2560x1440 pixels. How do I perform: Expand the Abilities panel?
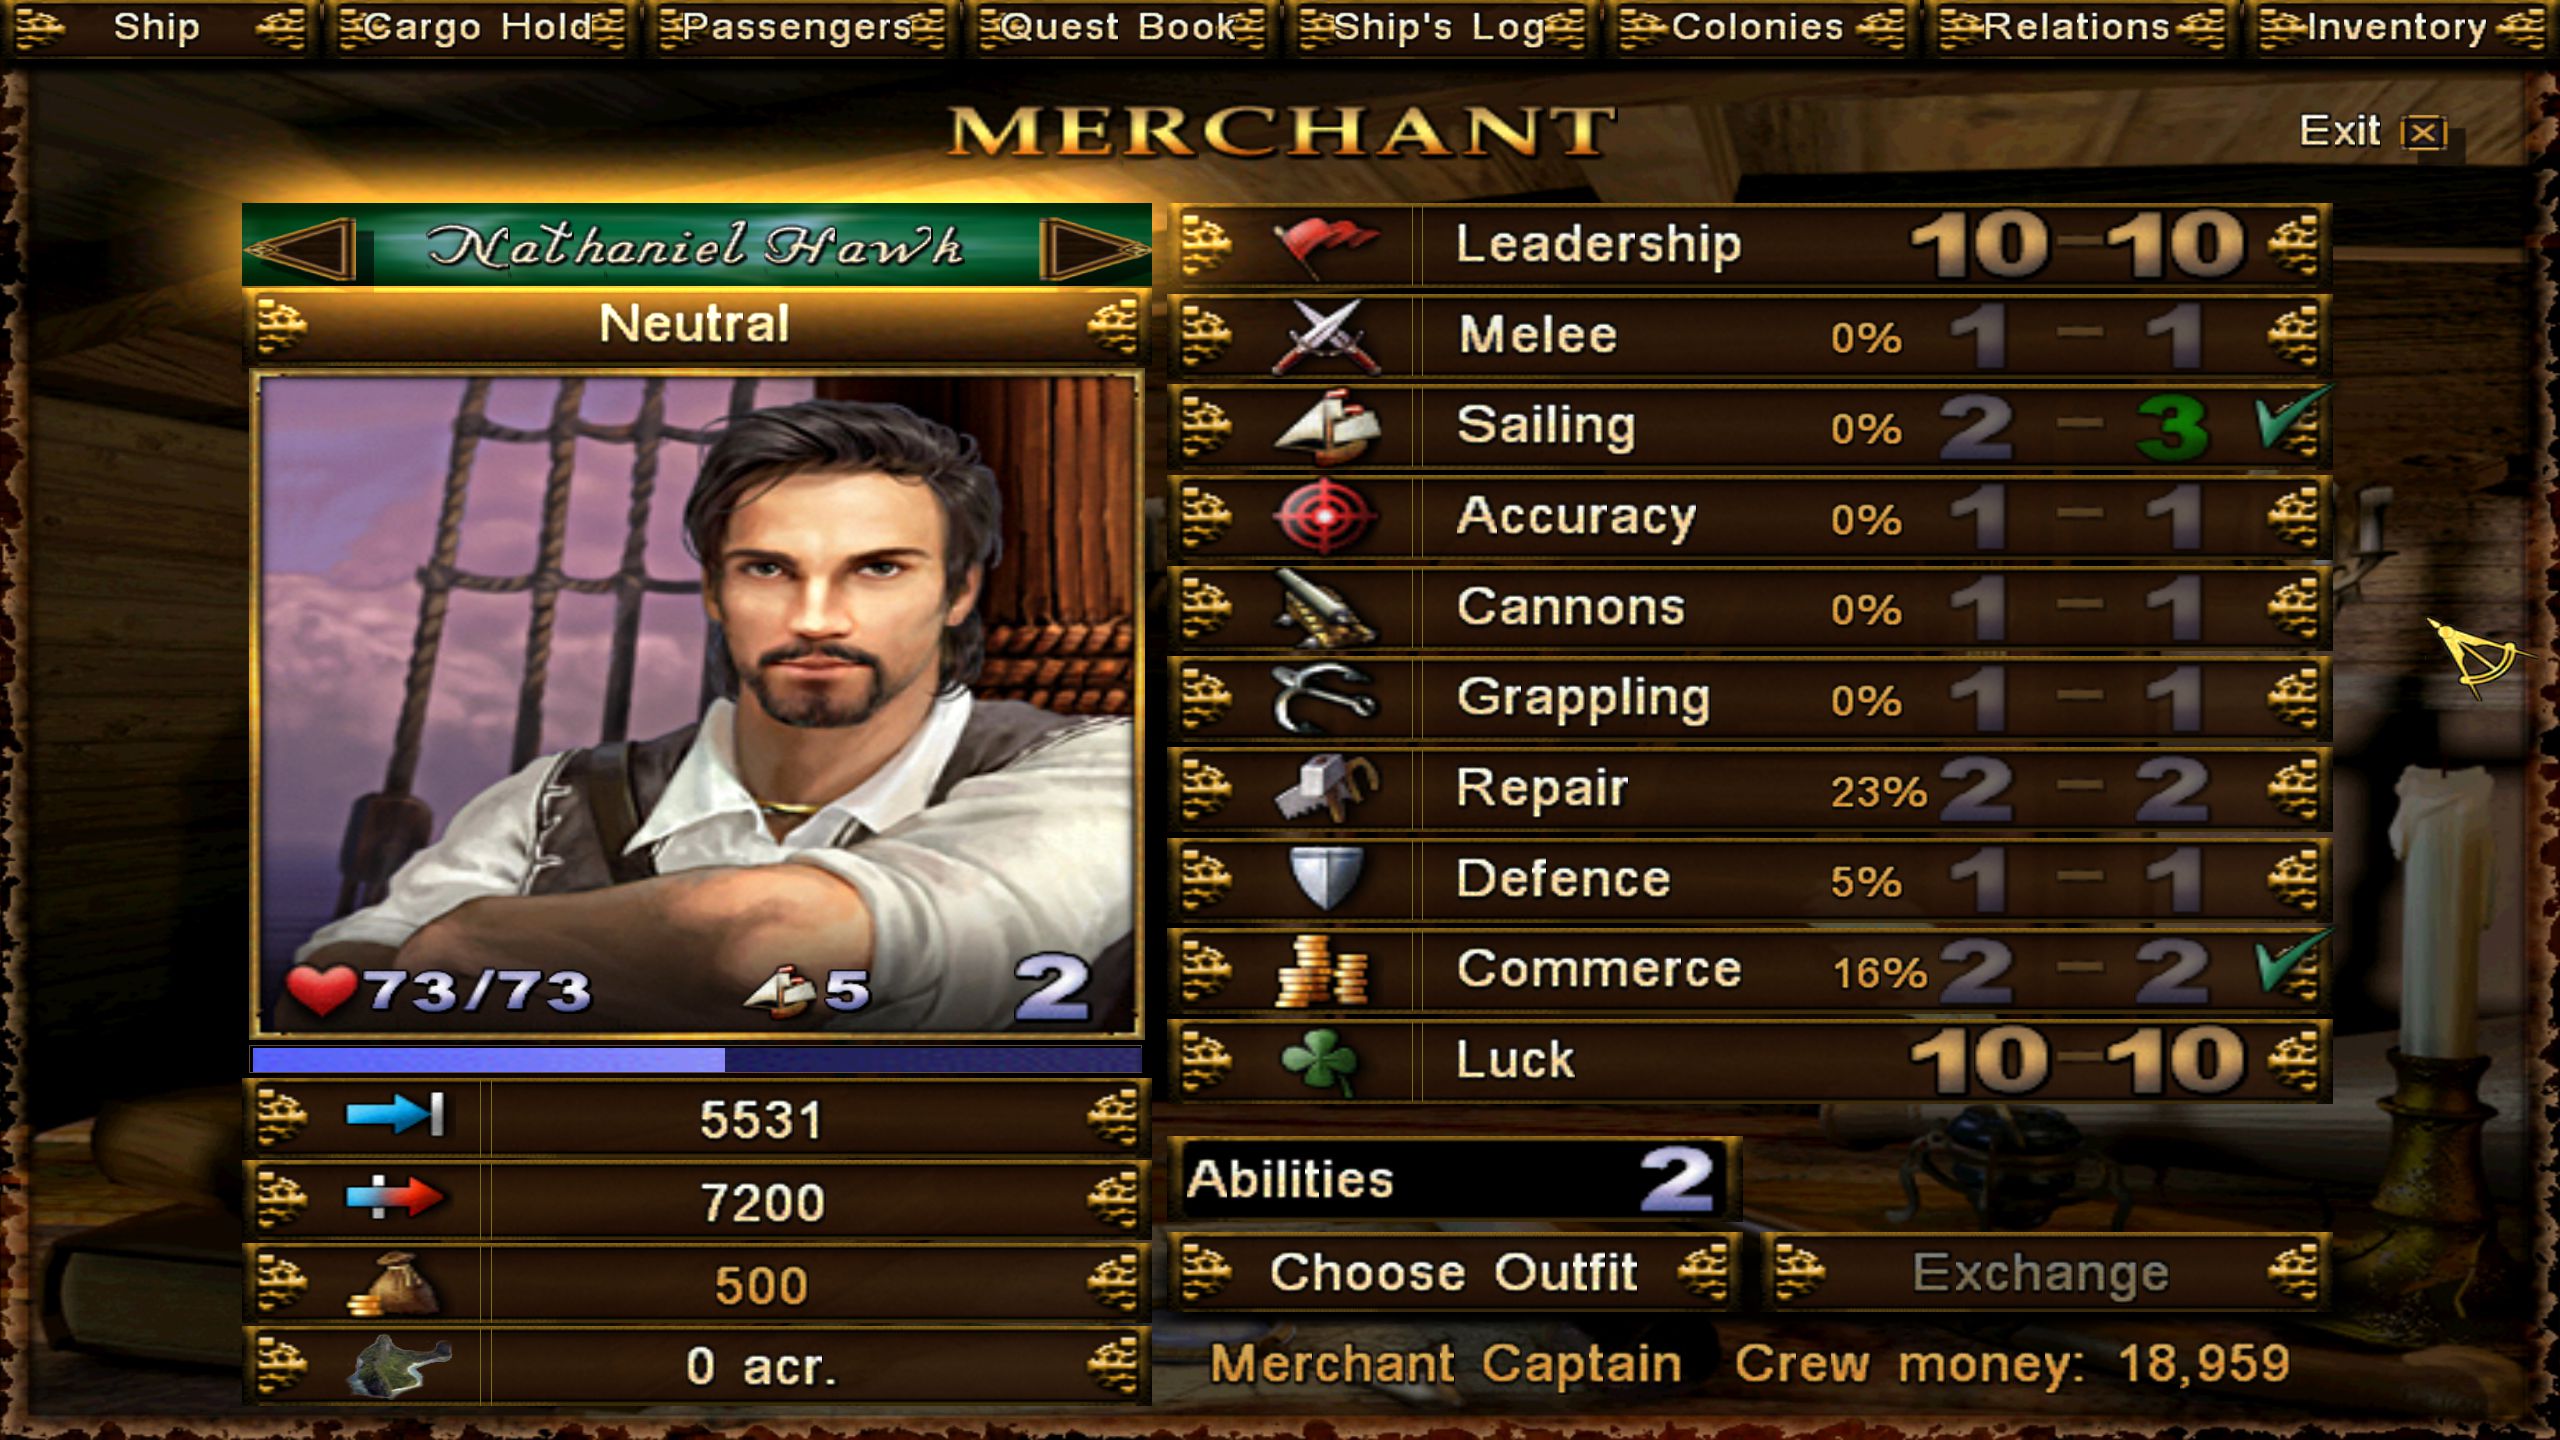1454,1179
